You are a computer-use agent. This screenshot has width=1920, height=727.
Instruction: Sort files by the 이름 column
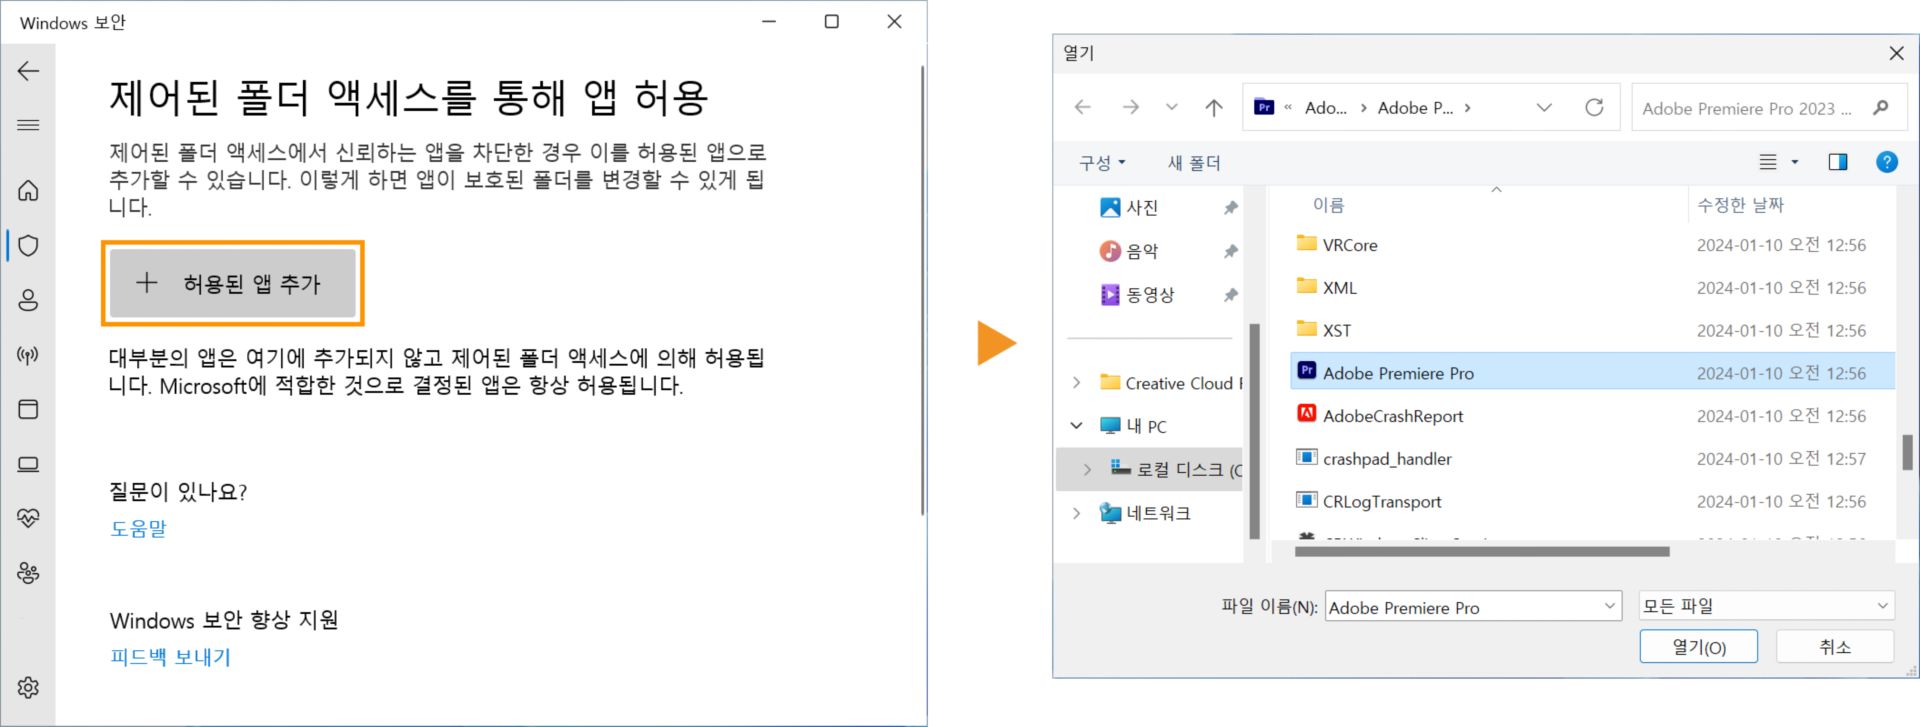(1328, 205)
